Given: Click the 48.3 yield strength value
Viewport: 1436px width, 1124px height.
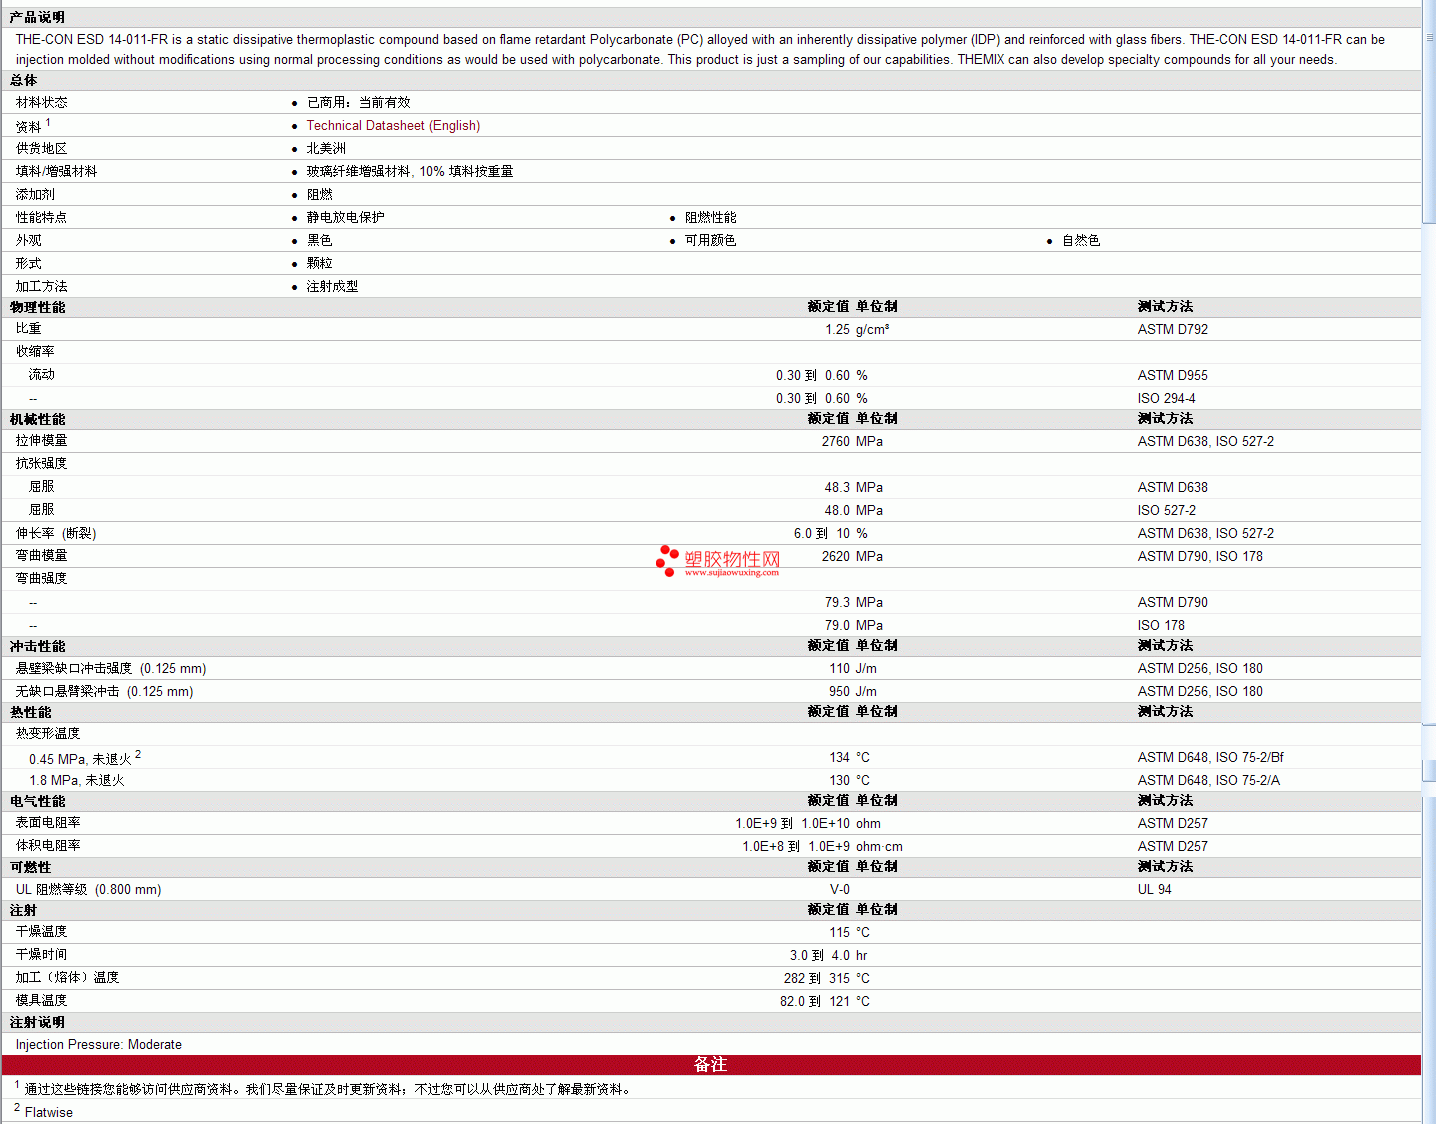Looking at the screenshot, I should (x=837, y=487).
